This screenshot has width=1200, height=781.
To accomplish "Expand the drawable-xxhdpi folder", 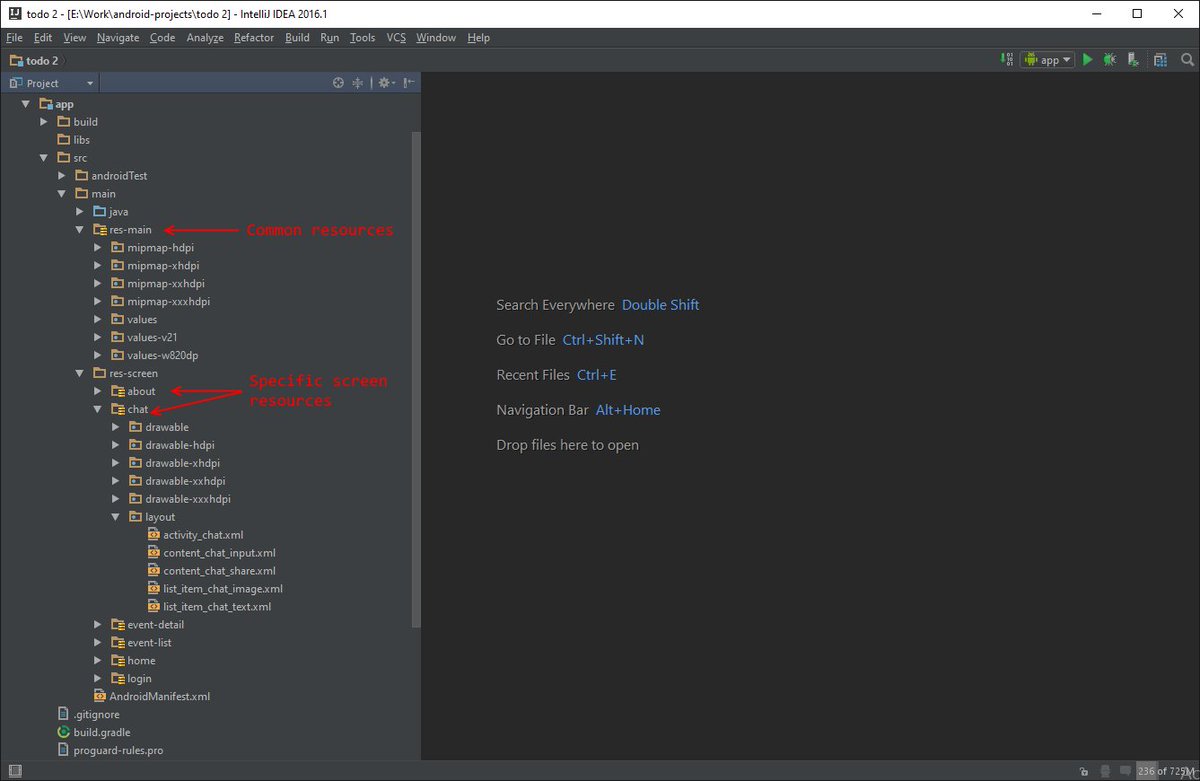I will (115, 481).
